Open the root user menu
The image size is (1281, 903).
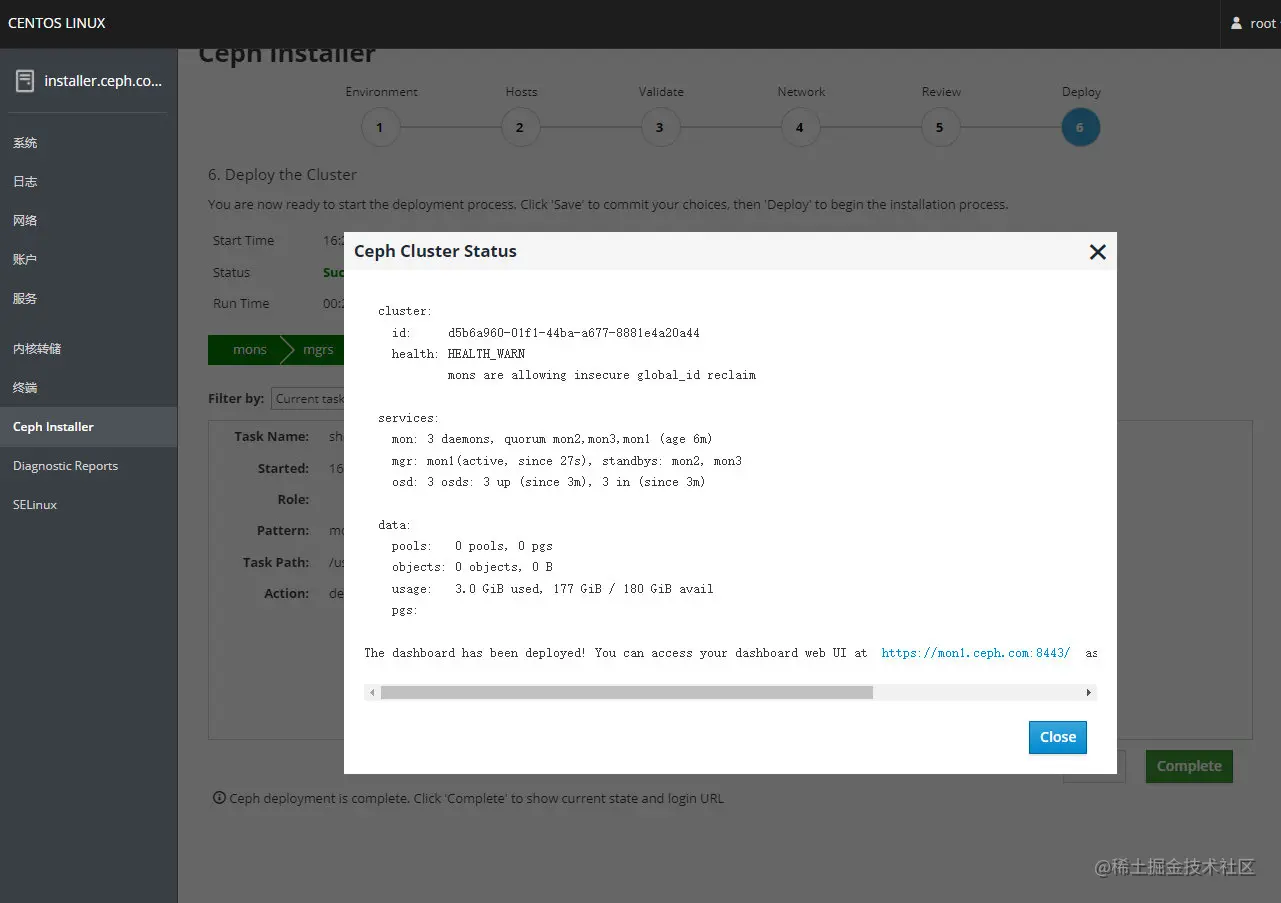coord(1252,23)
